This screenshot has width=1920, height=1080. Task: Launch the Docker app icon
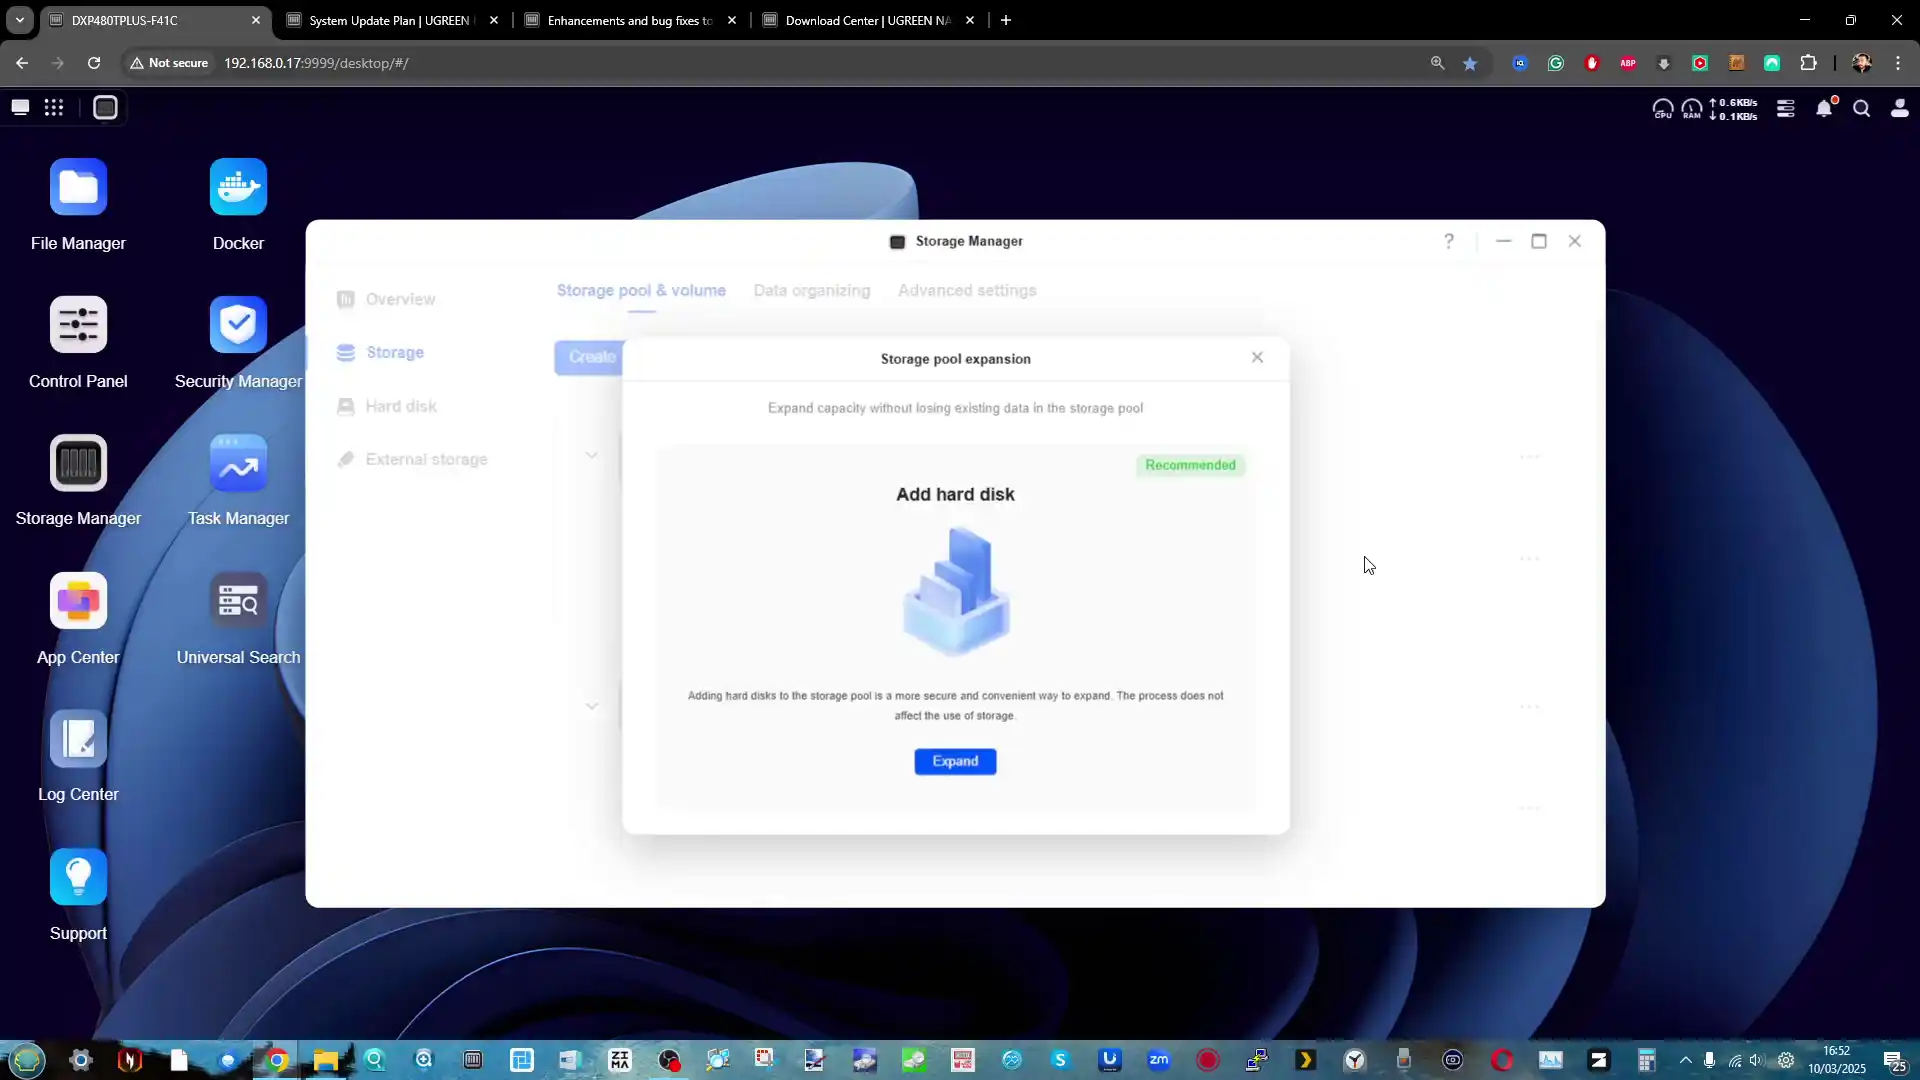coord(238,187)
